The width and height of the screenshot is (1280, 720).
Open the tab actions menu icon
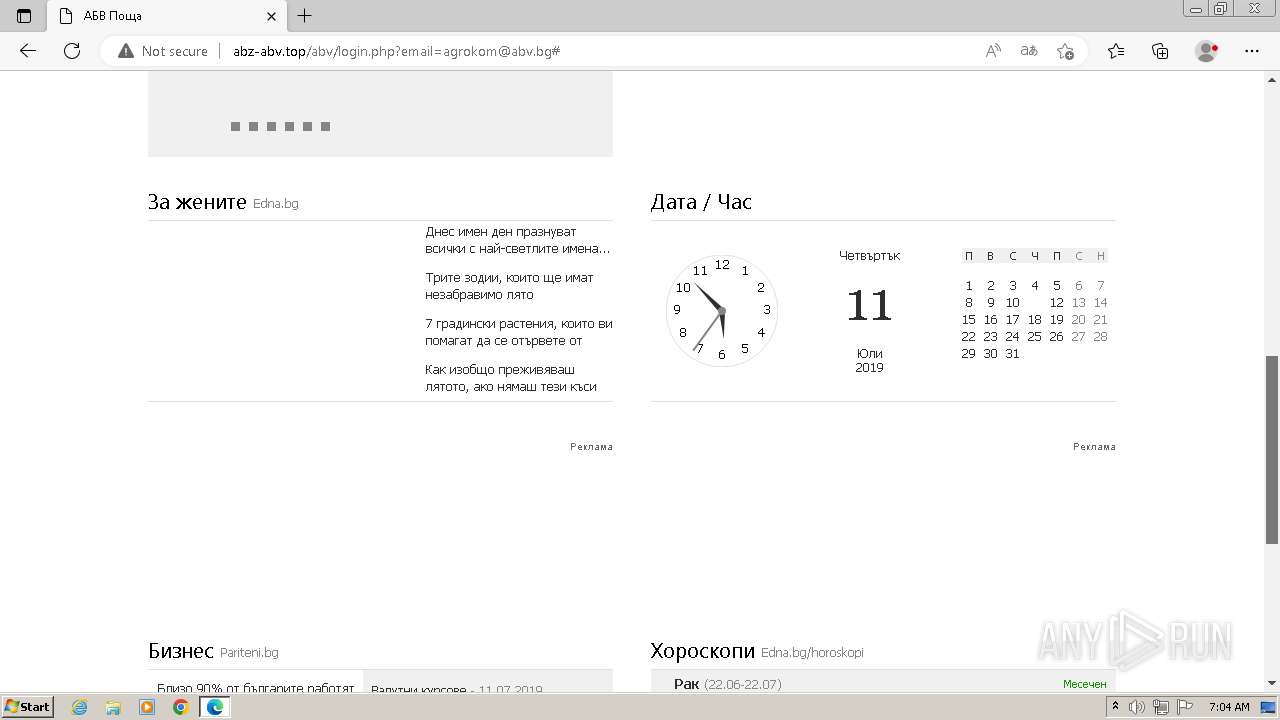pos(24,16)
